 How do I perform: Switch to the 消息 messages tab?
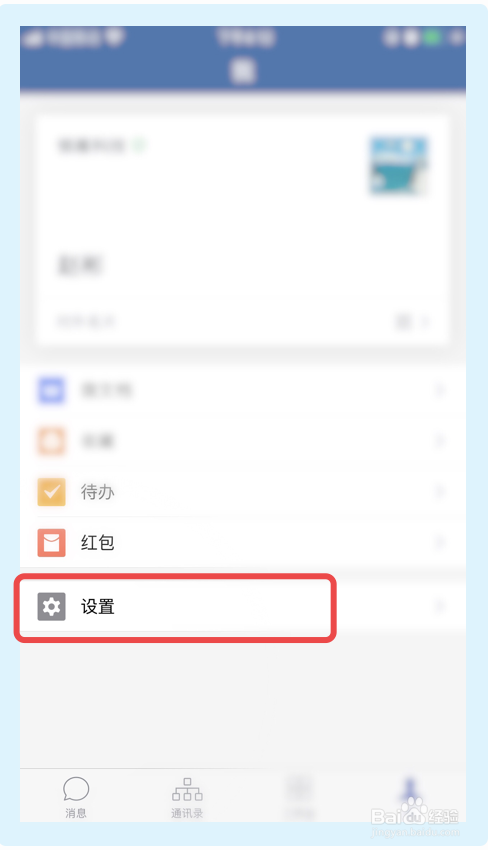pyautogui.click(x=76, y=797)
